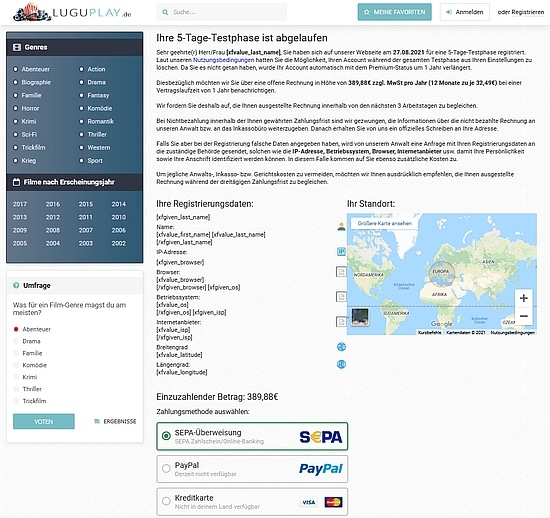The width and height of the screenshot is (550, 518).
Task: Click the calendar icon beside Filme nach Erscheinungsjahr
Action: click(x=16, y=182)
